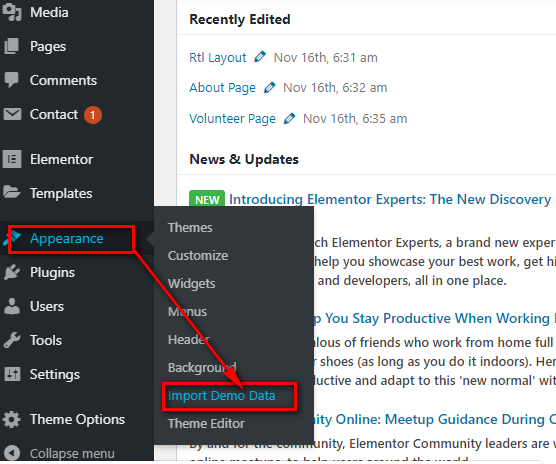Click the Templates folder icon
Viewport: 556px width, 464px height.
tap(12, 192)
